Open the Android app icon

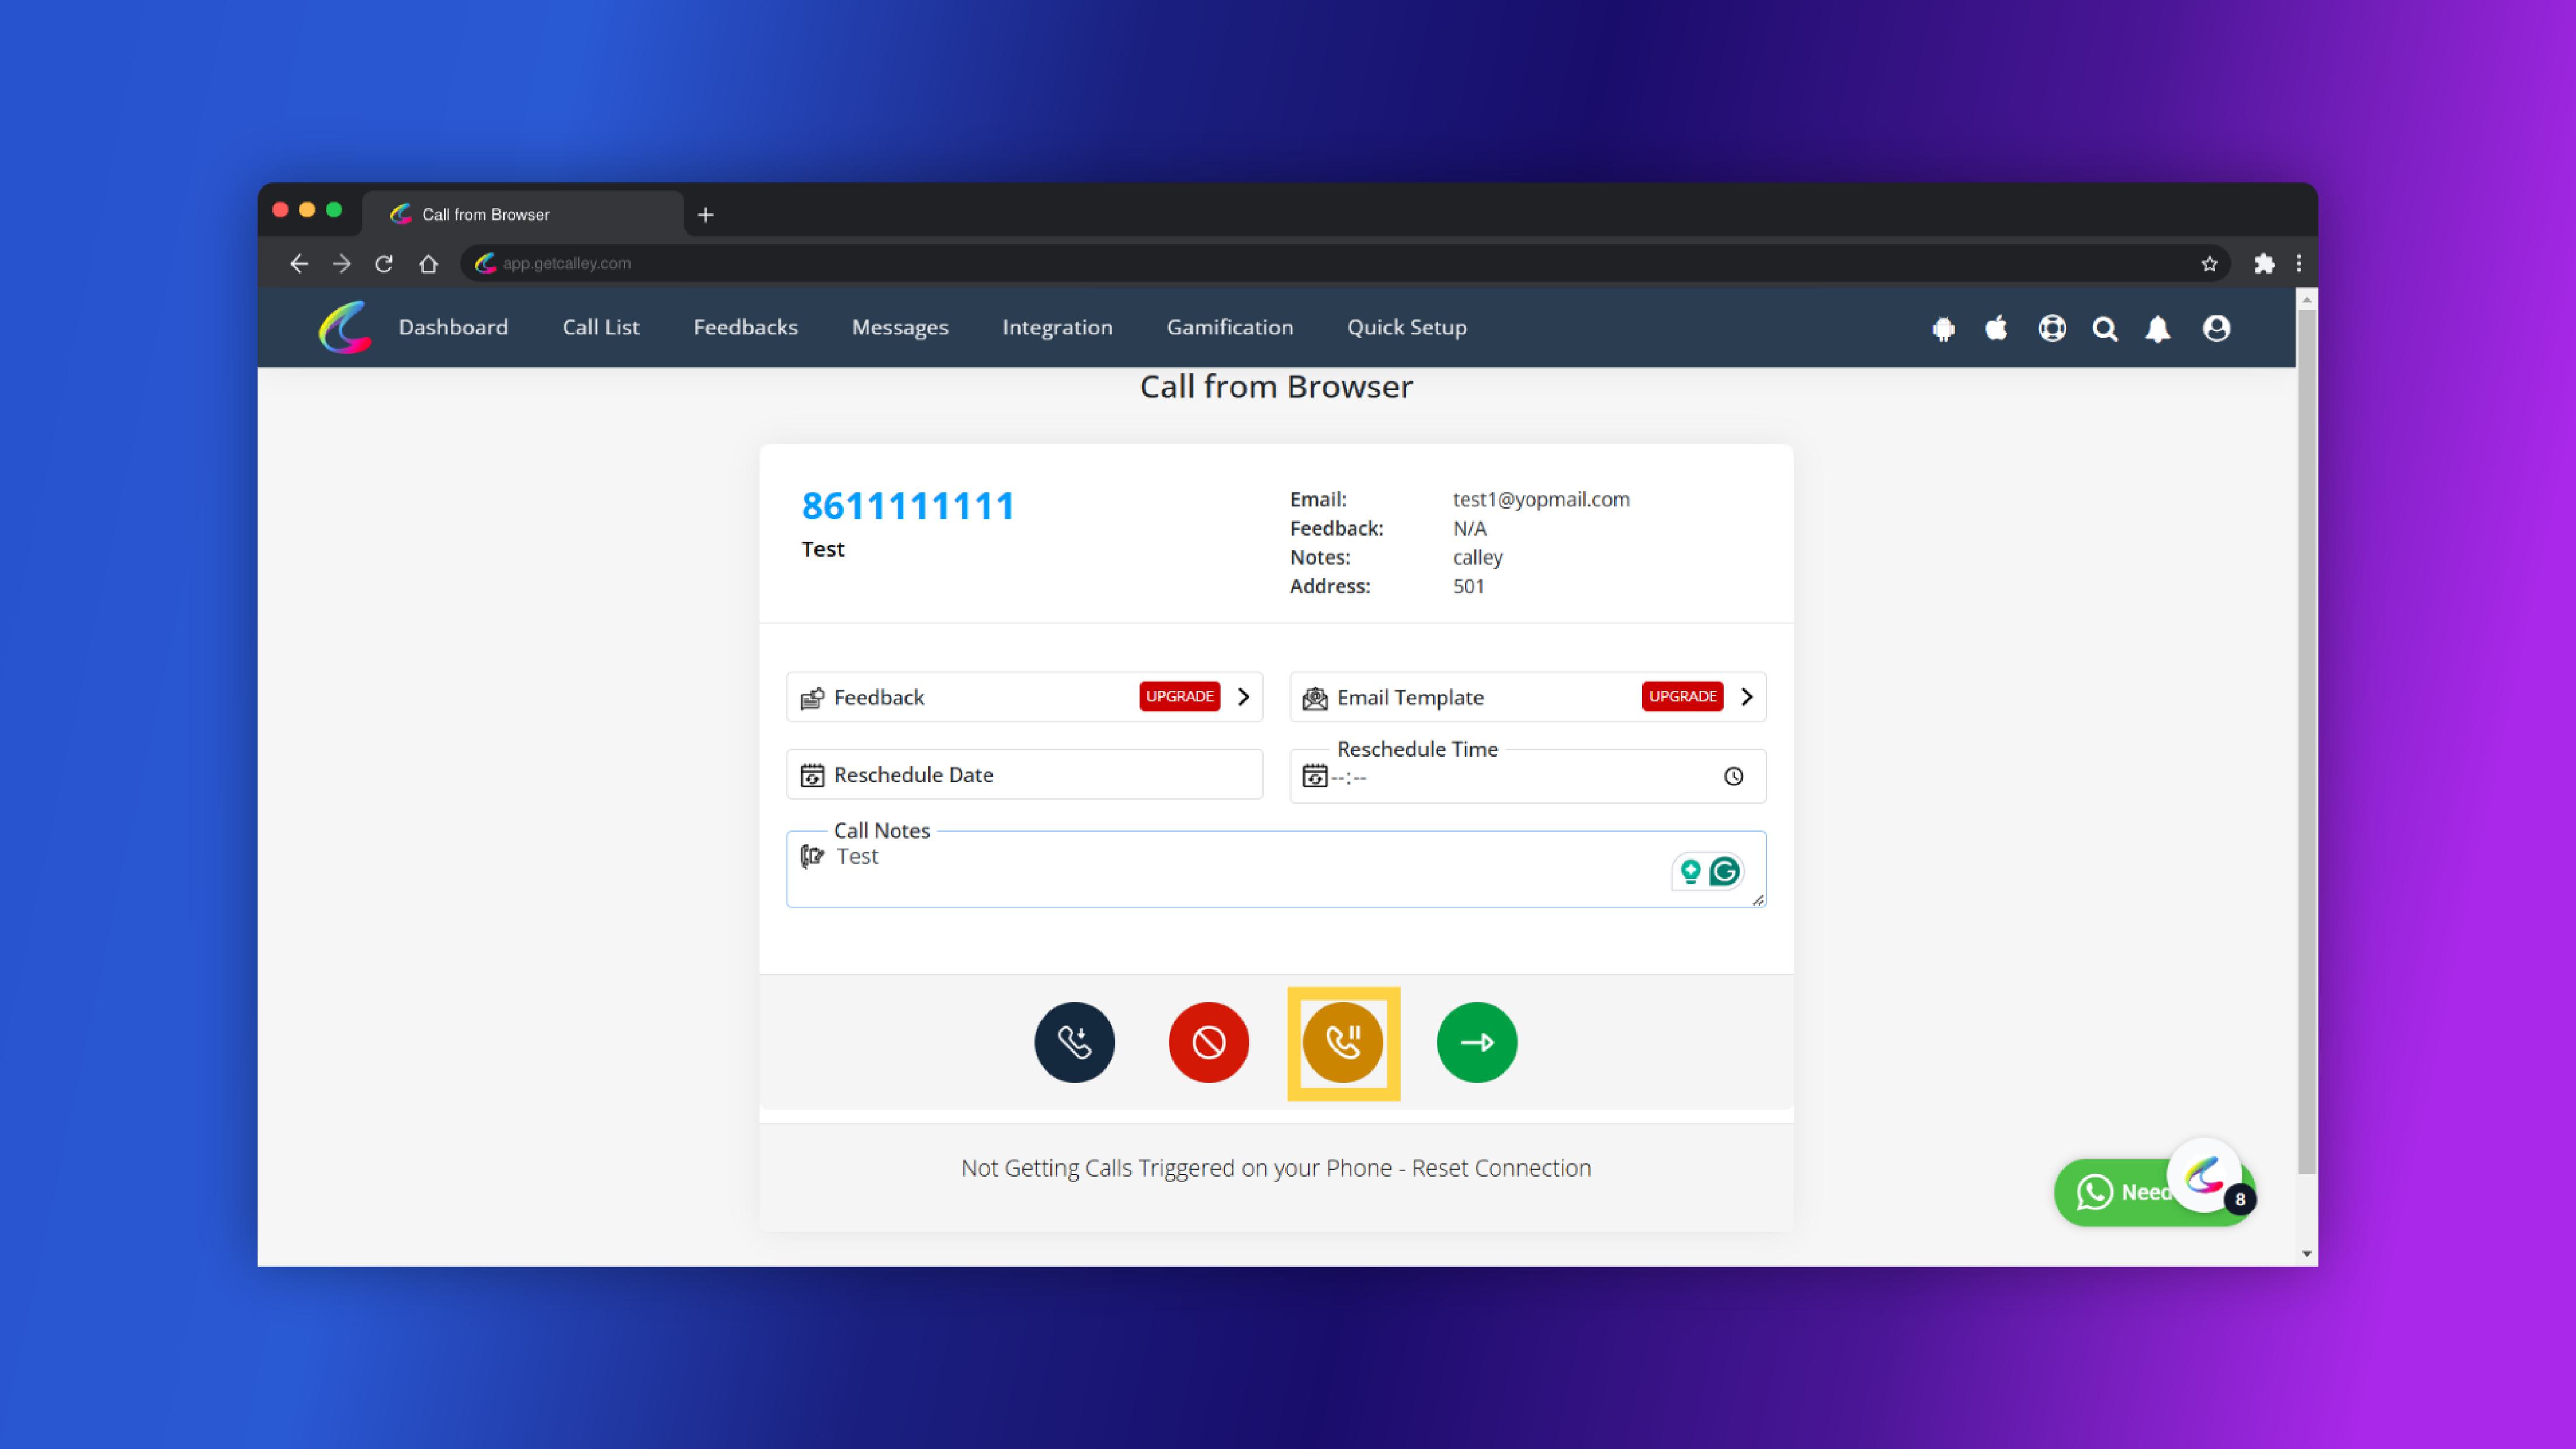1943,329
